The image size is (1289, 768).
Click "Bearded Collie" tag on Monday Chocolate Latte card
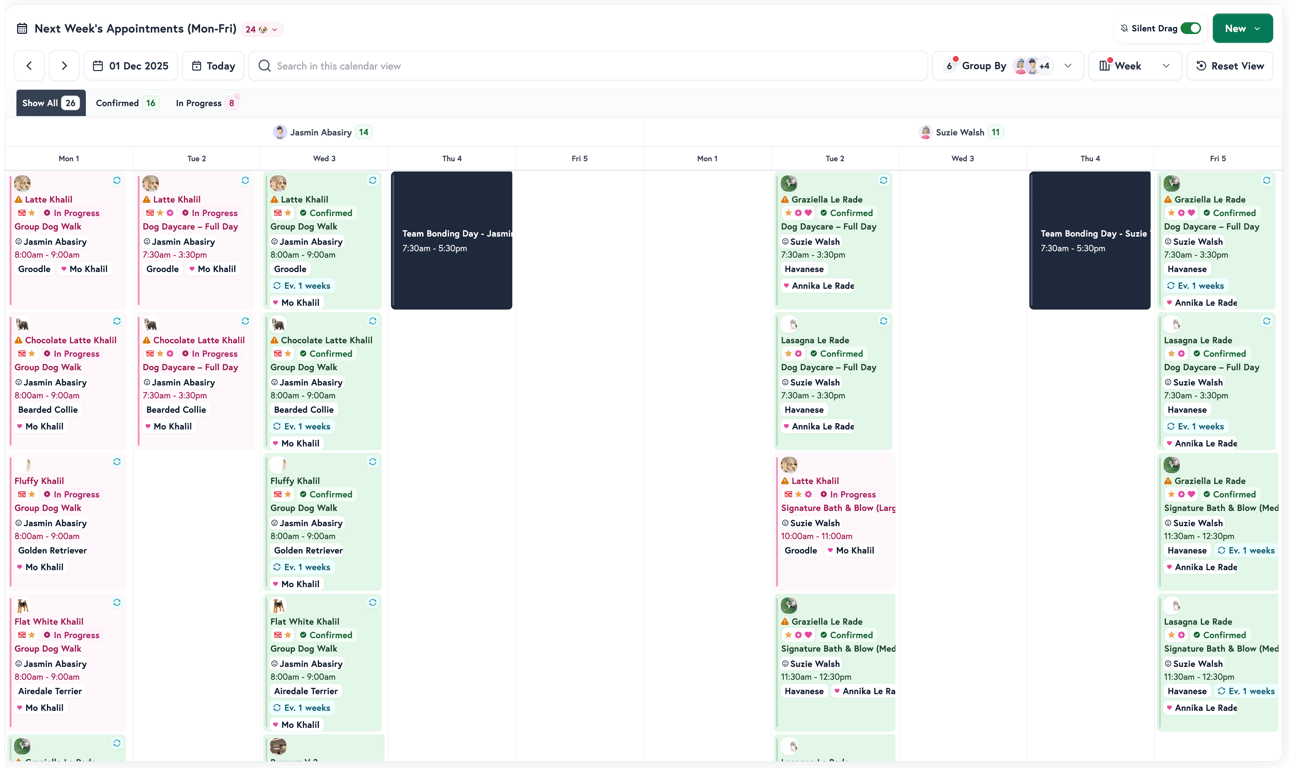48,410
